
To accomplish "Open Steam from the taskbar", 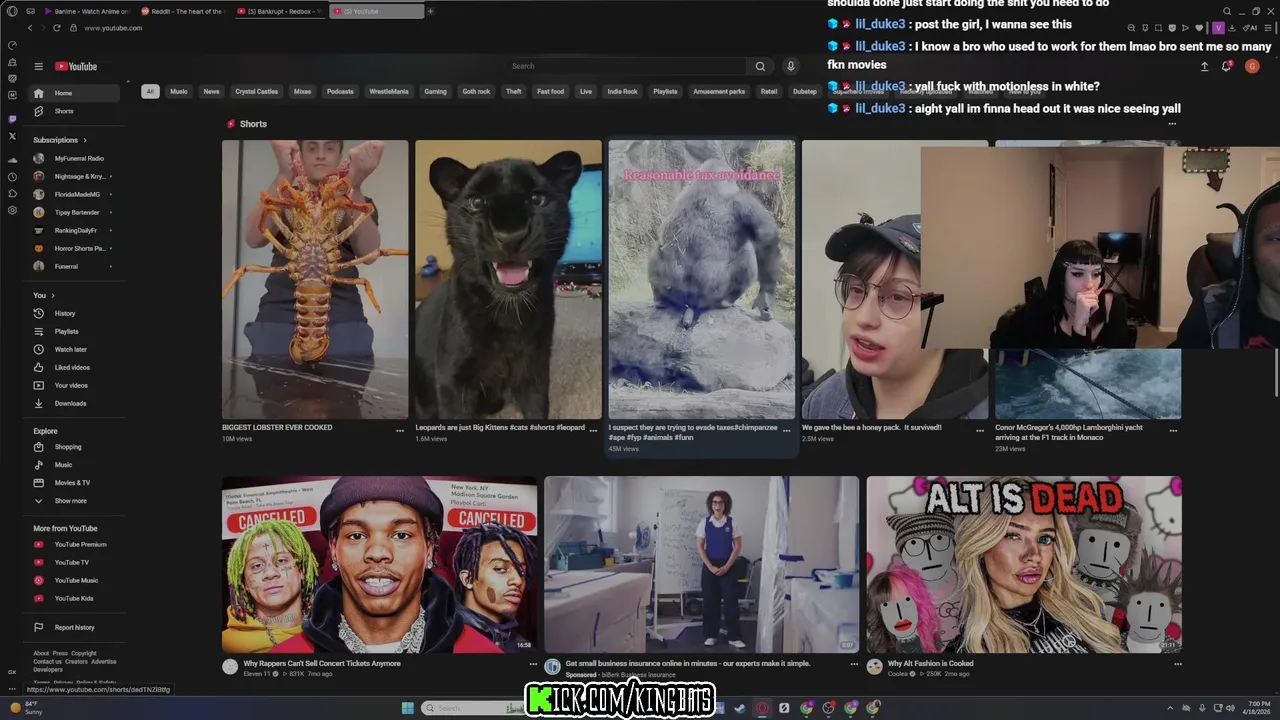I will click(740, 708).
